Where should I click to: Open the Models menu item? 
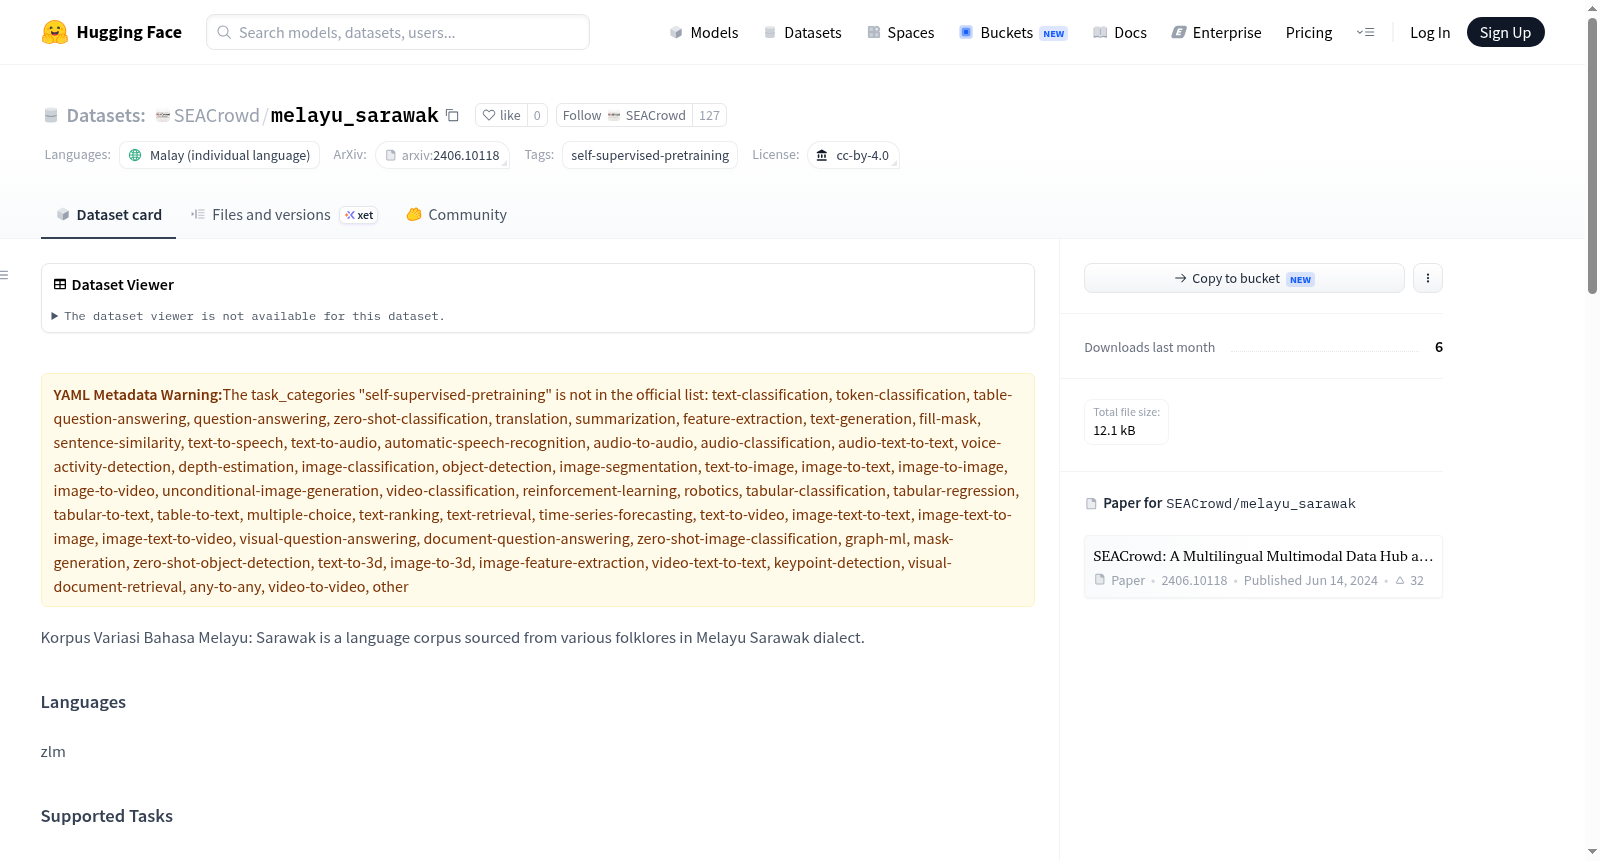point(704,32)
